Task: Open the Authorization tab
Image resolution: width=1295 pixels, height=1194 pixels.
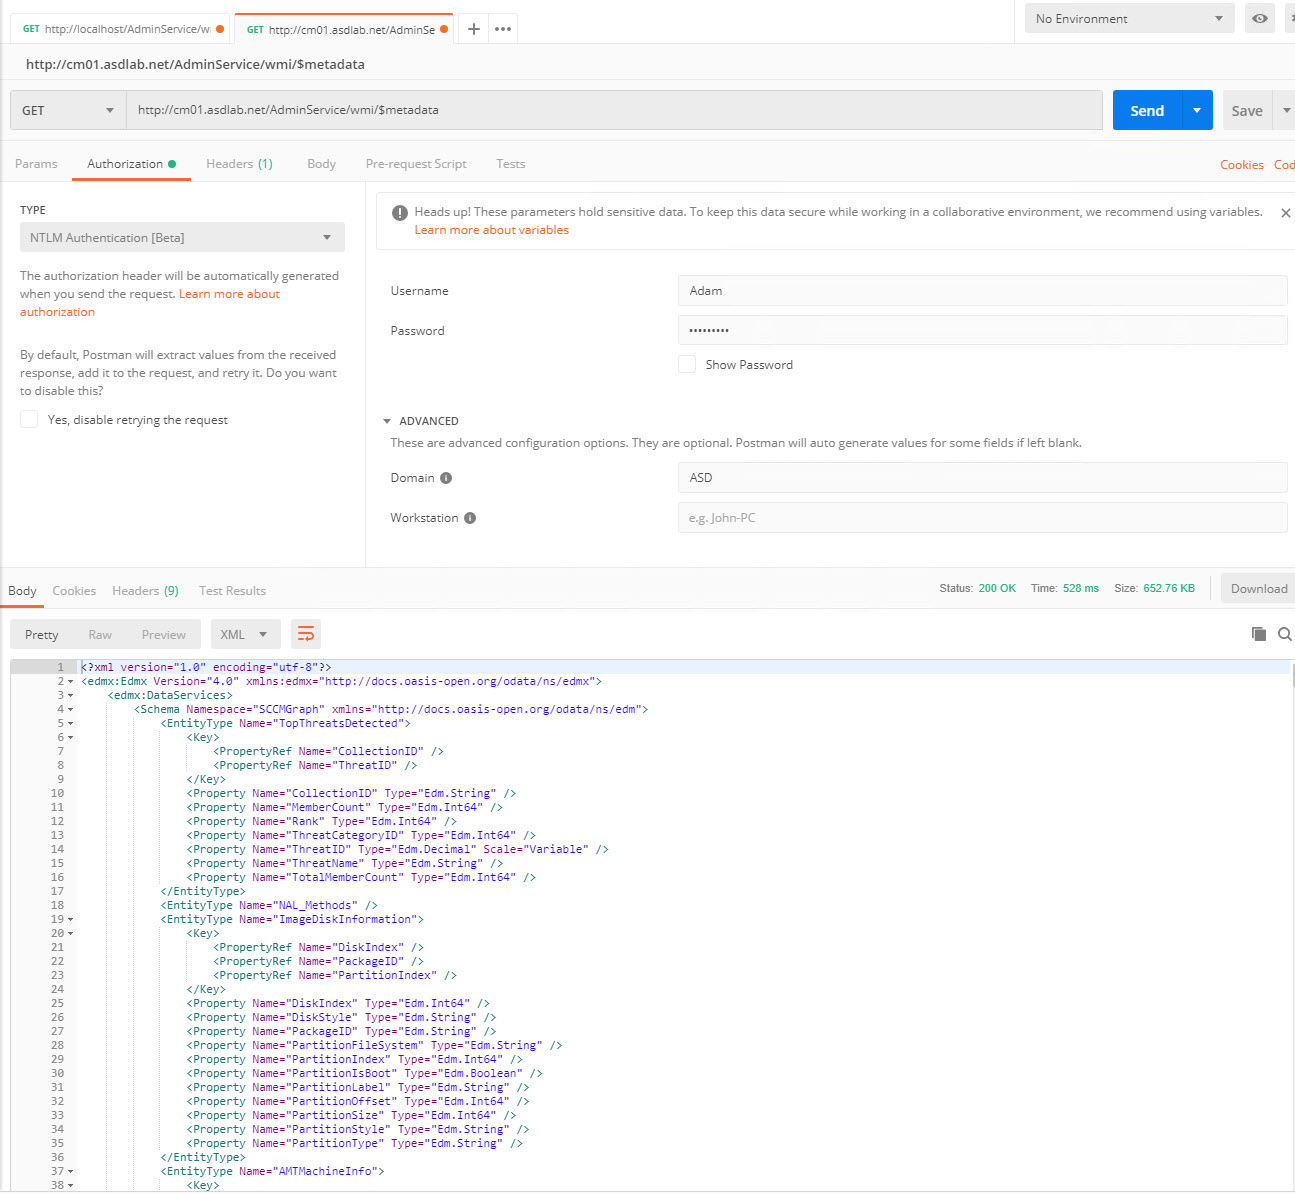Action: [131, 163]
